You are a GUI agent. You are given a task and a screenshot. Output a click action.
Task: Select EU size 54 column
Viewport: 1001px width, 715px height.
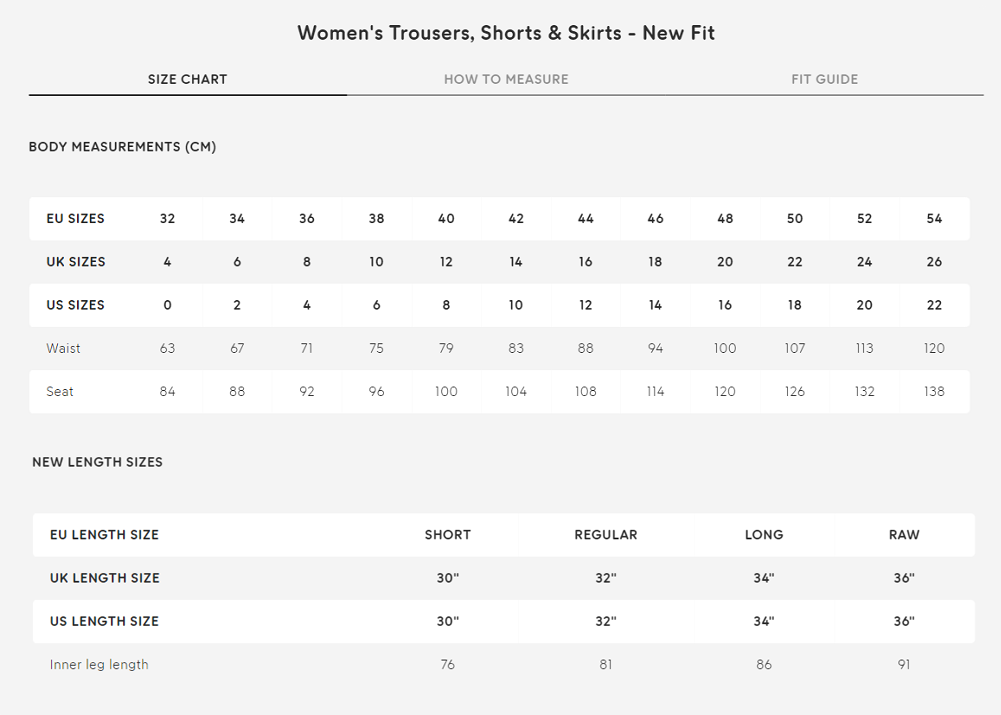tap(934, 219)
